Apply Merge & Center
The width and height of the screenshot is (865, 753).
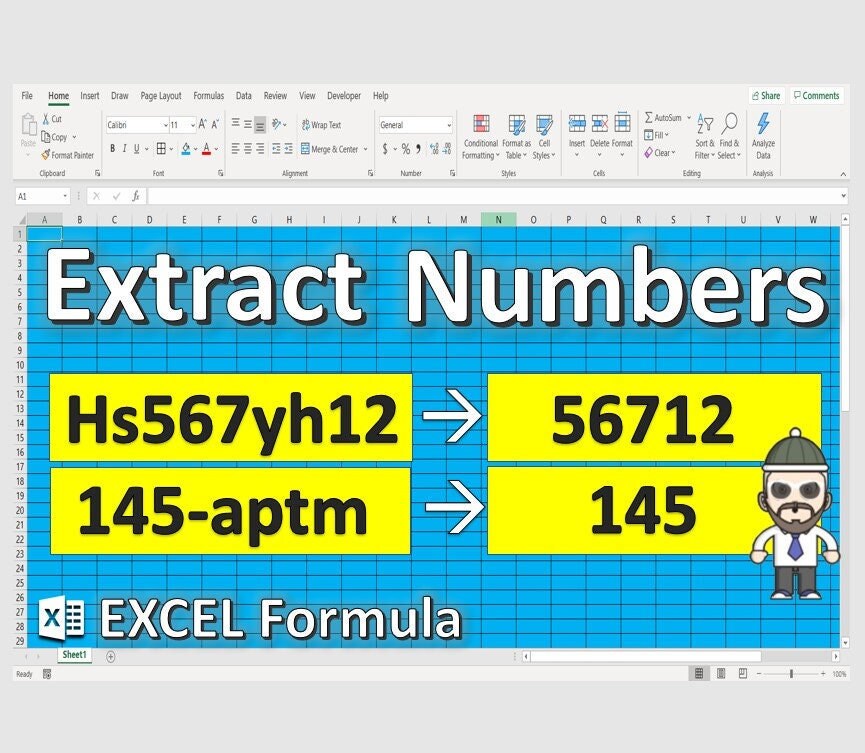331,148
